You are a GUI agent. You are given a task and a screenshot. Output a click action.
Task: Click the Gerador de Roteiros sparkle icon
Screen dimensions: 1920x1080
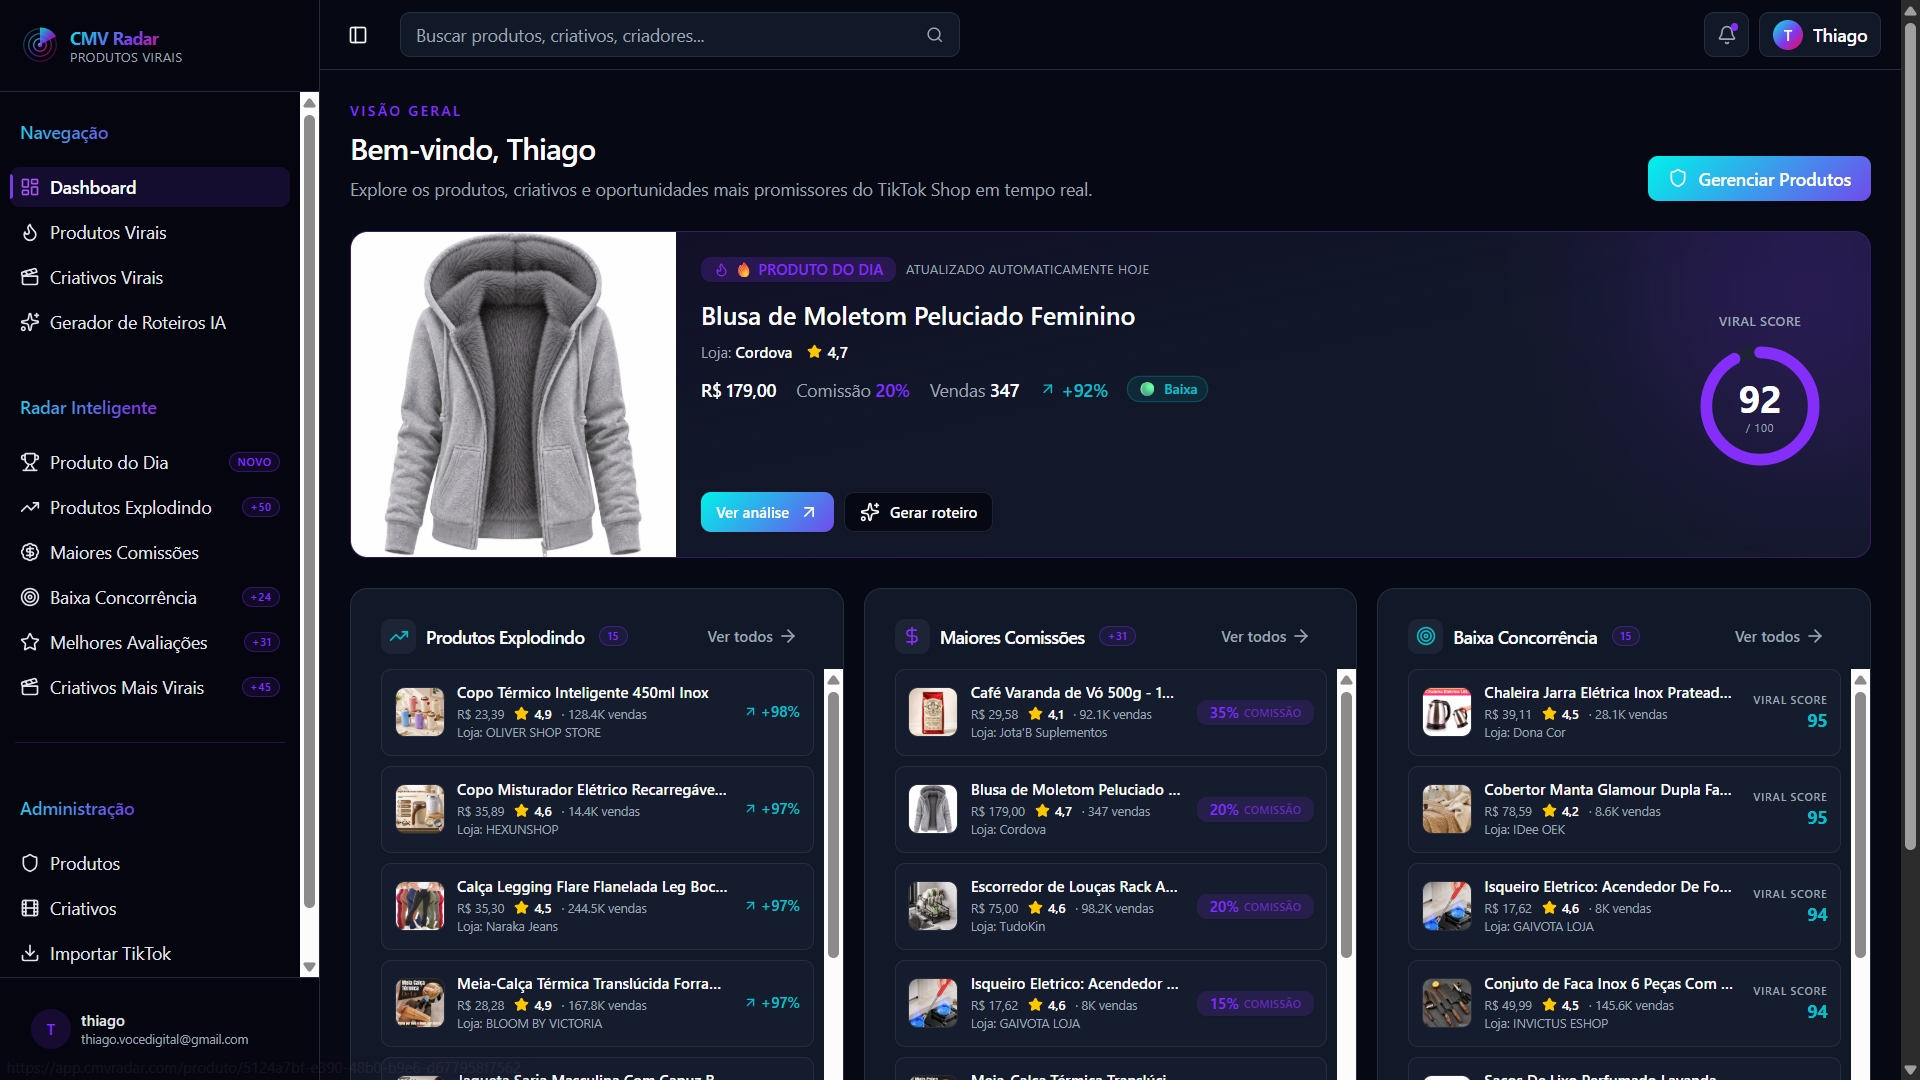[x=30, y=322]
